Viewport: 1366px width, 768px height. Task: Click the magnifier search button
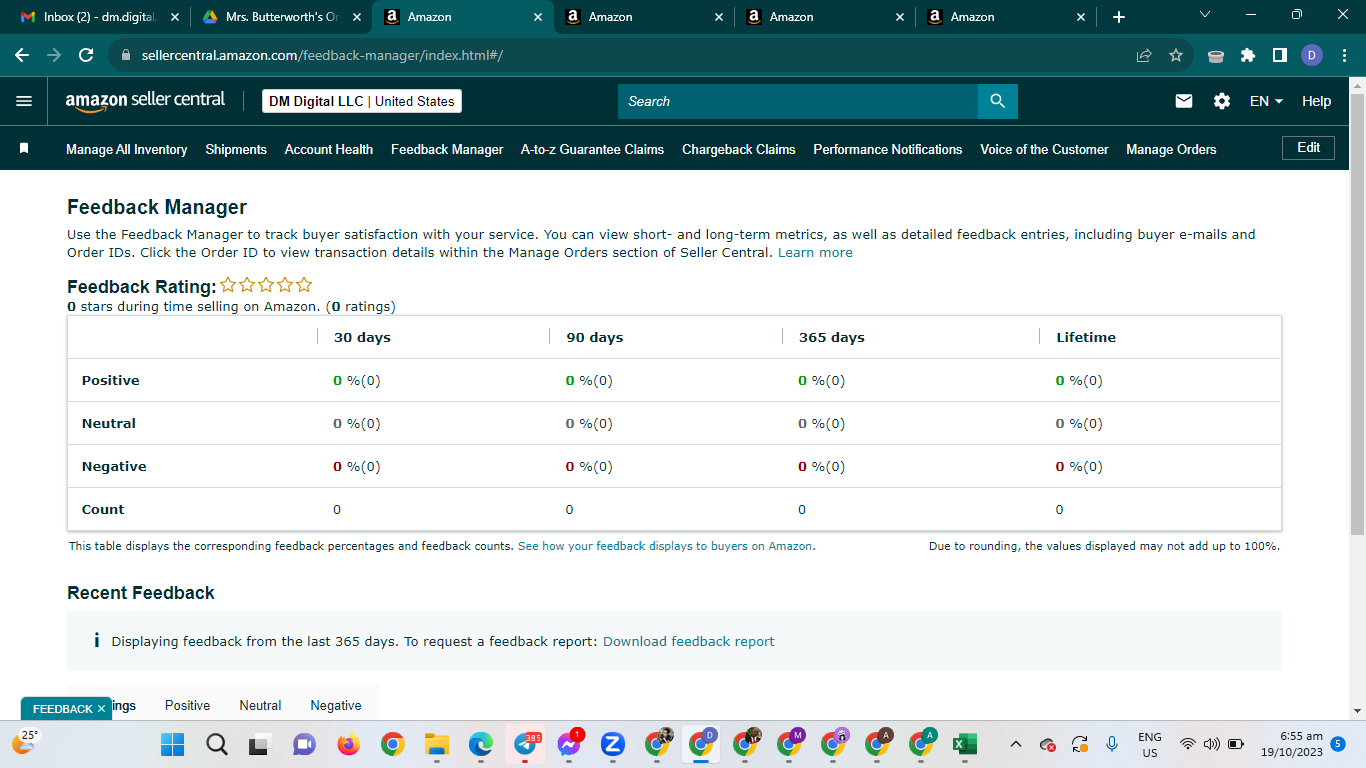997,101
